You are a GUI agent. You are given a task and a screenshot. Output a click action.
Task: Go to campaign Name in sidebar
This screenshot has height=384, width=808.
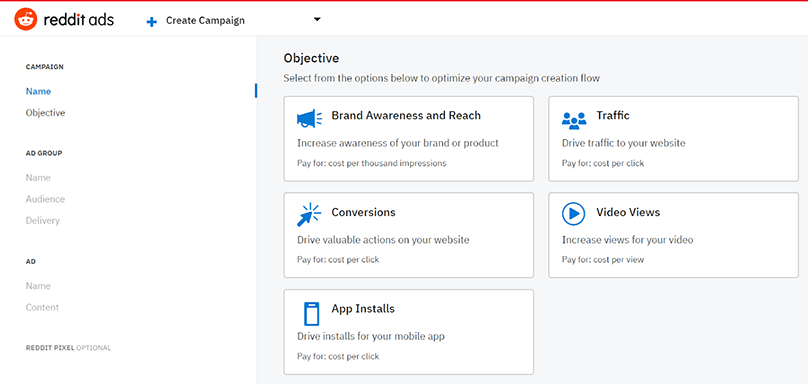[x=38, y=91]
